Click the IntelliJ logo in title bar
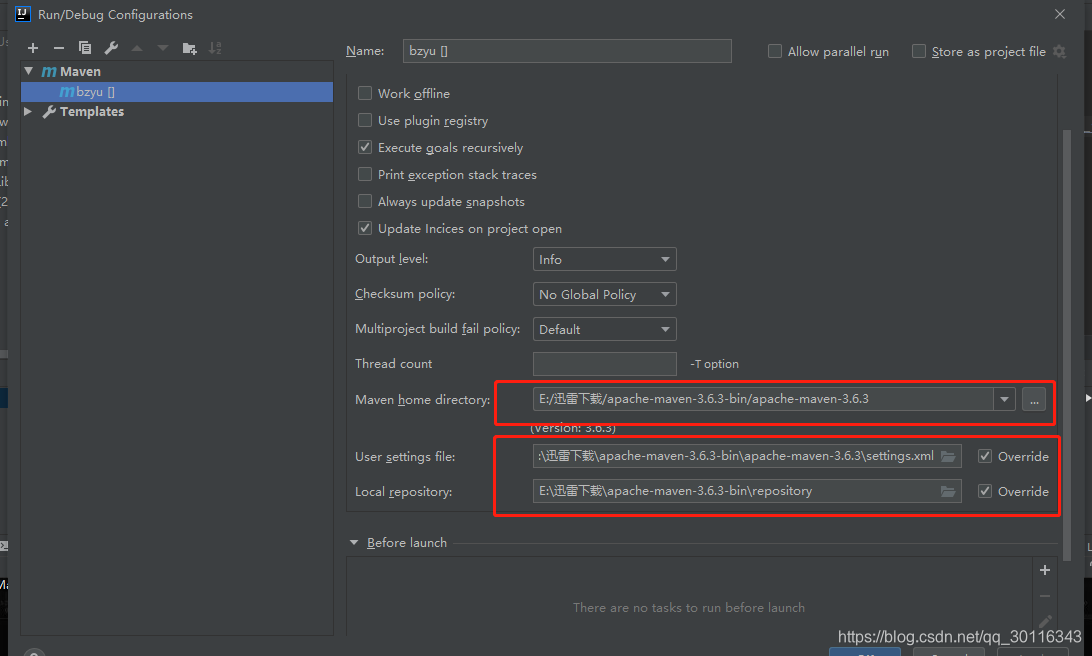Screen dimensions: 1092x656 pyautogui.click(x=22, y=14)
